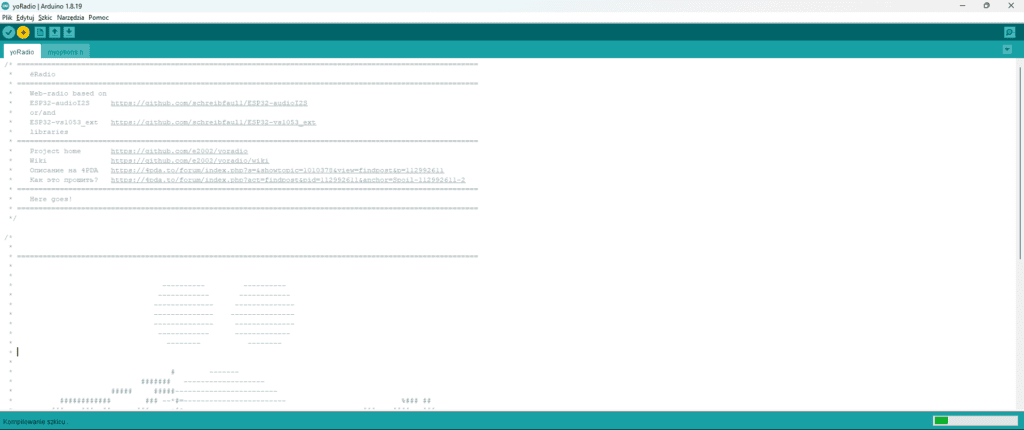1024x430 pixels.
Task: Click the Arduino logo in title bar
Action: click(6, 5)
